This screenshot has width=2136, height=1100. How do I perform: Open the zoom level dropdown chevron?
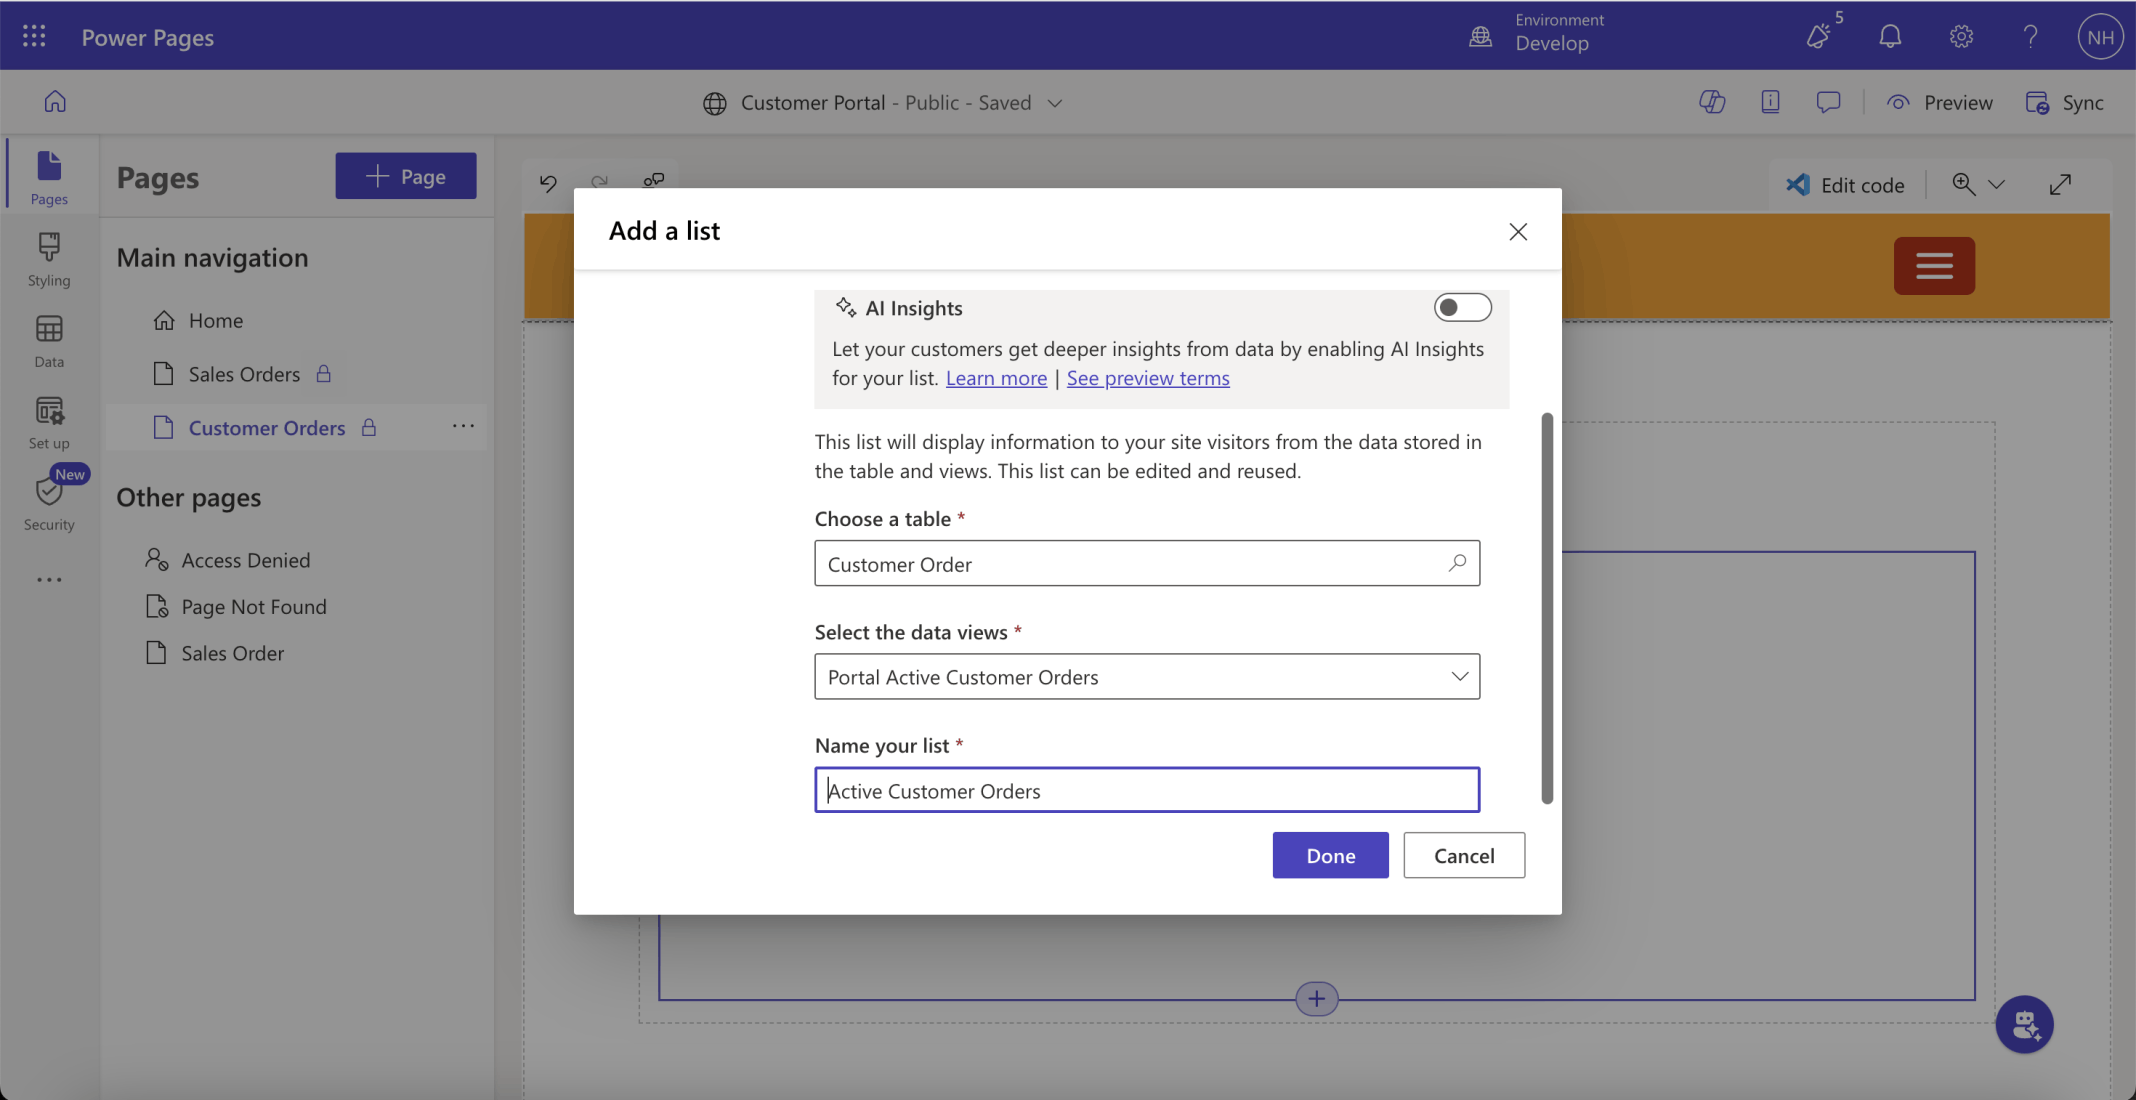tap(1996, 185)
